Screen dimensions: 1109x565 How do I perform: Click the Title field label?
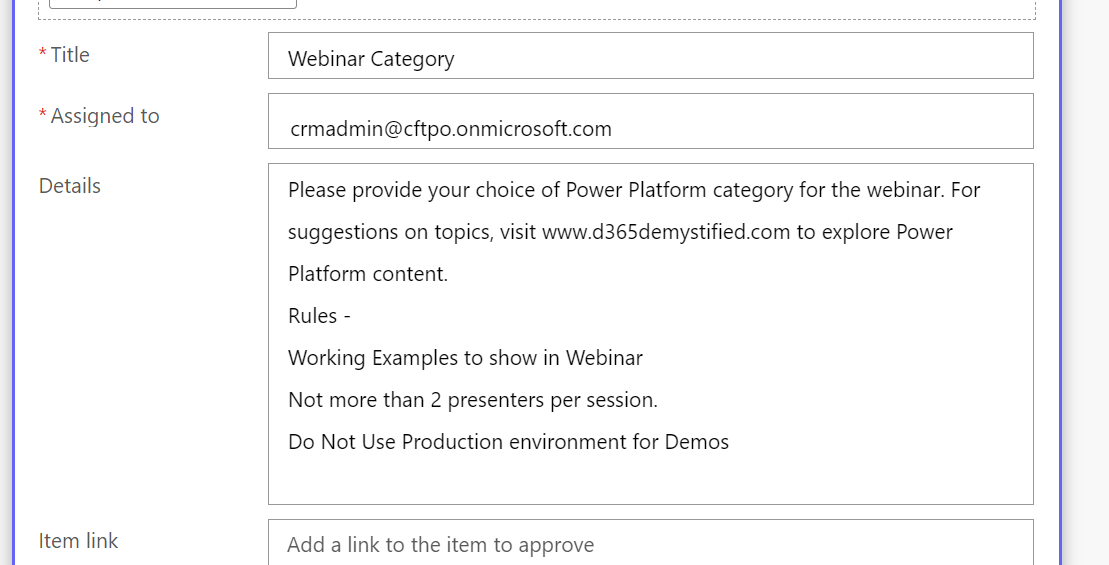[x=70, y=55]
